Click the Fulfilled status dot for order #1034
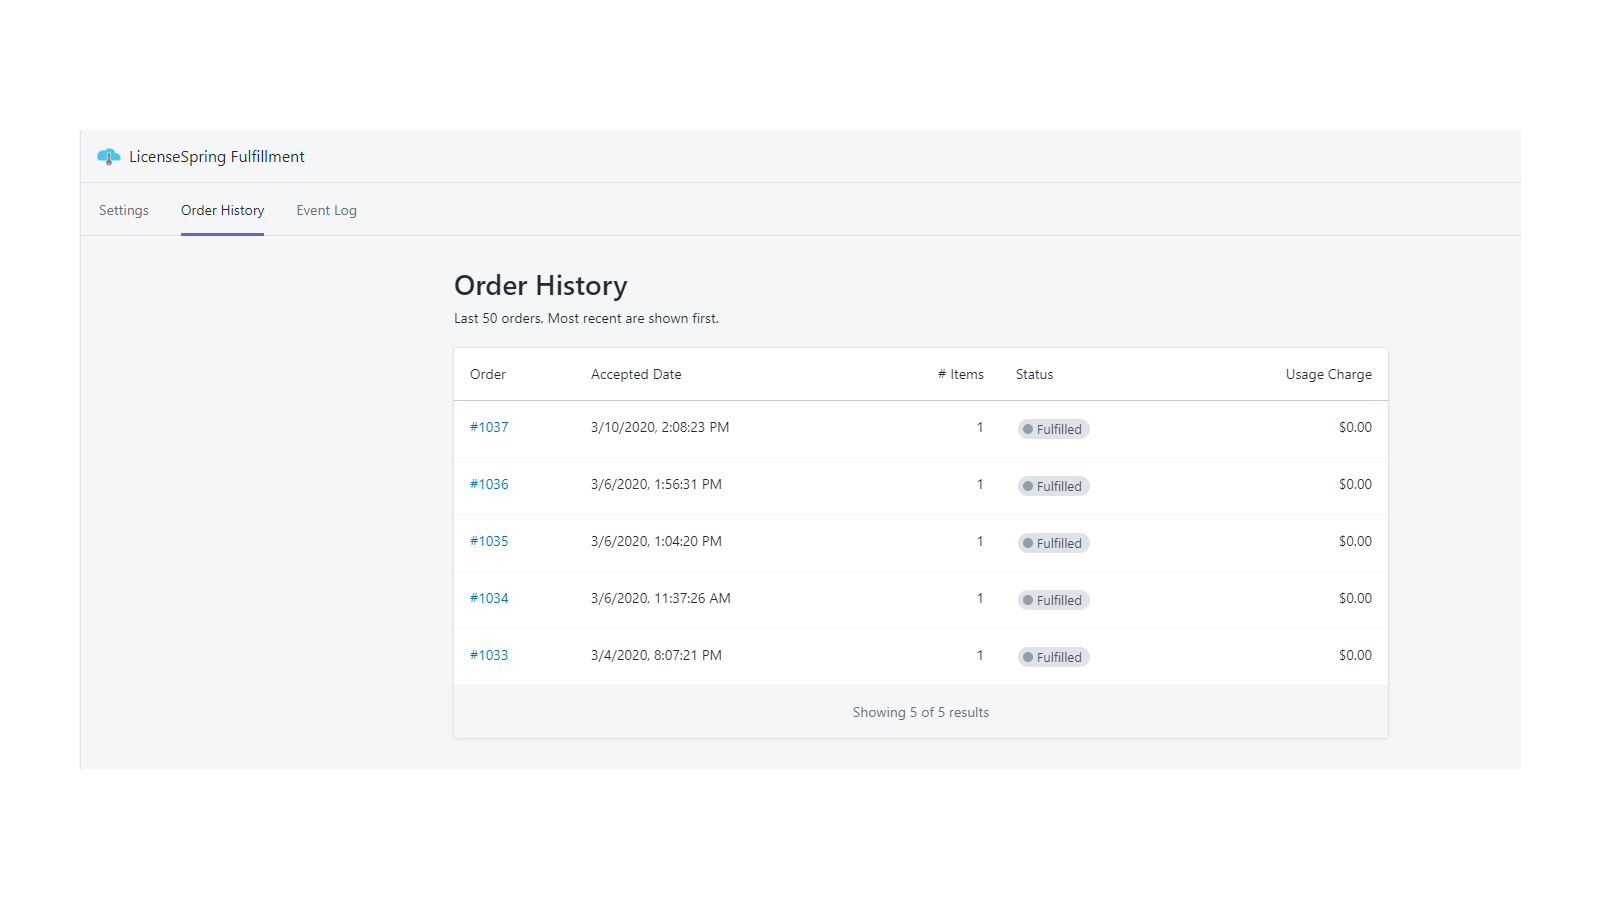Viewport: 1600px width, 900px height. click(x=1028, y=599)
